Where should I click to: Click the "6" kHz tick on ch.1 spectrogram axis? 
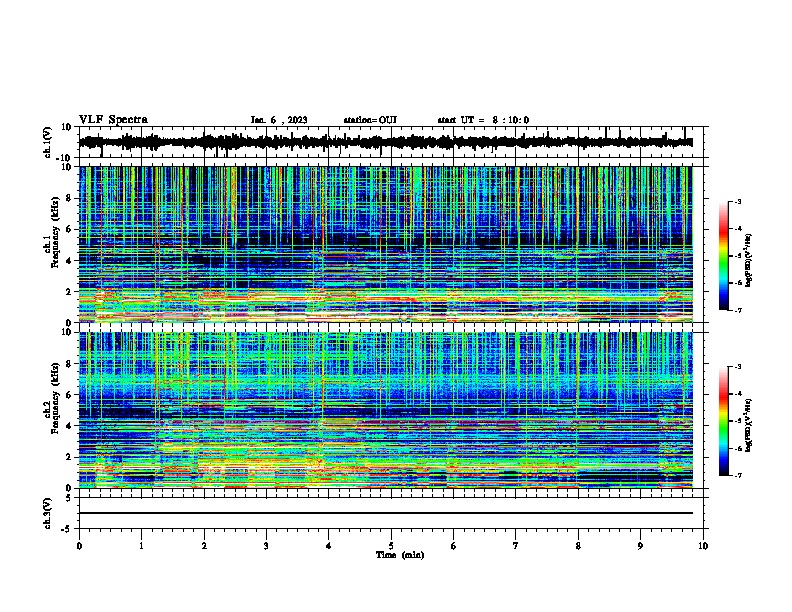[69, 229]
